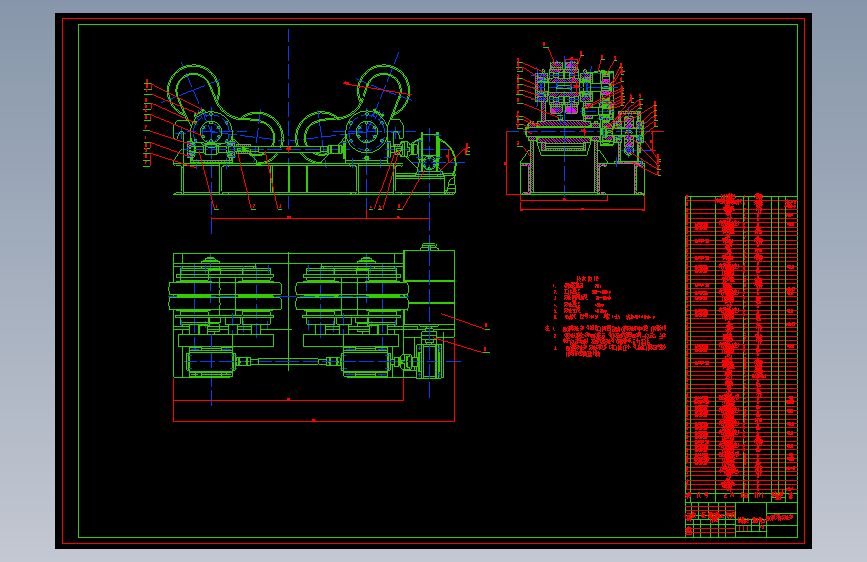The image size is (867, 562).
Task: Click the motor gearbox in the plan view
Action: pos(430,361)
